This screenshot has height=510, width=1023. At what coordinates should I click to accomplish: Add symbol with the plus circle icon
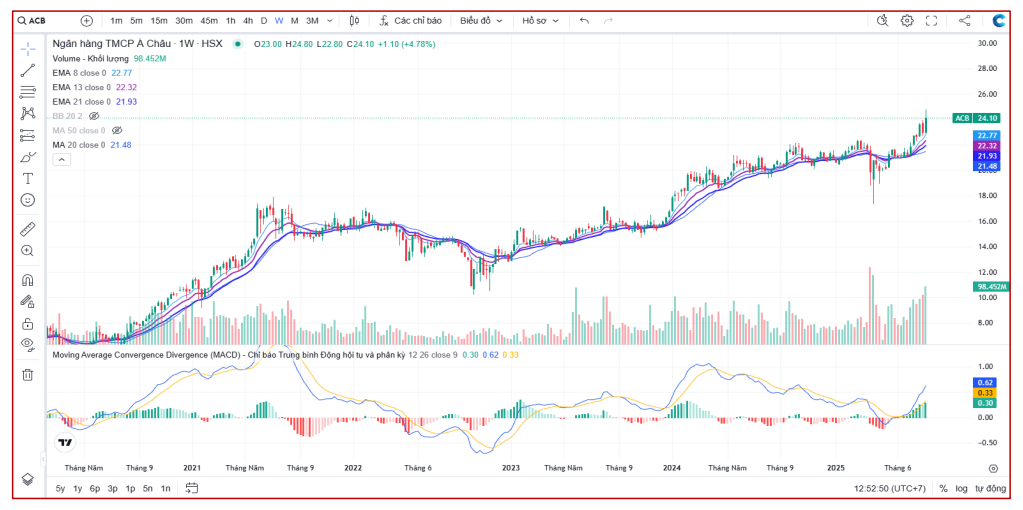tap(87, 20)
